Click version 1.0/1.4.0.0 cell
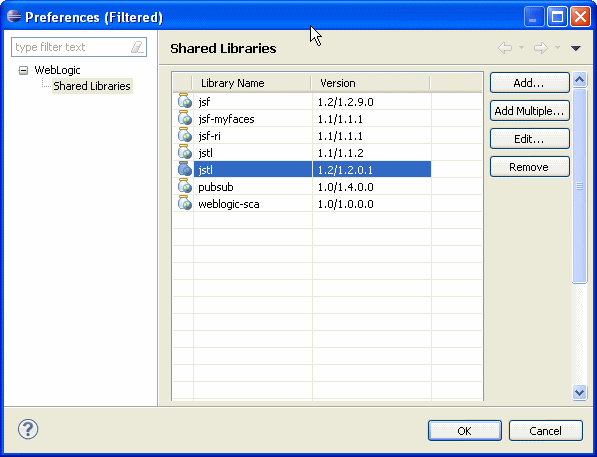 tap(372, 187)
